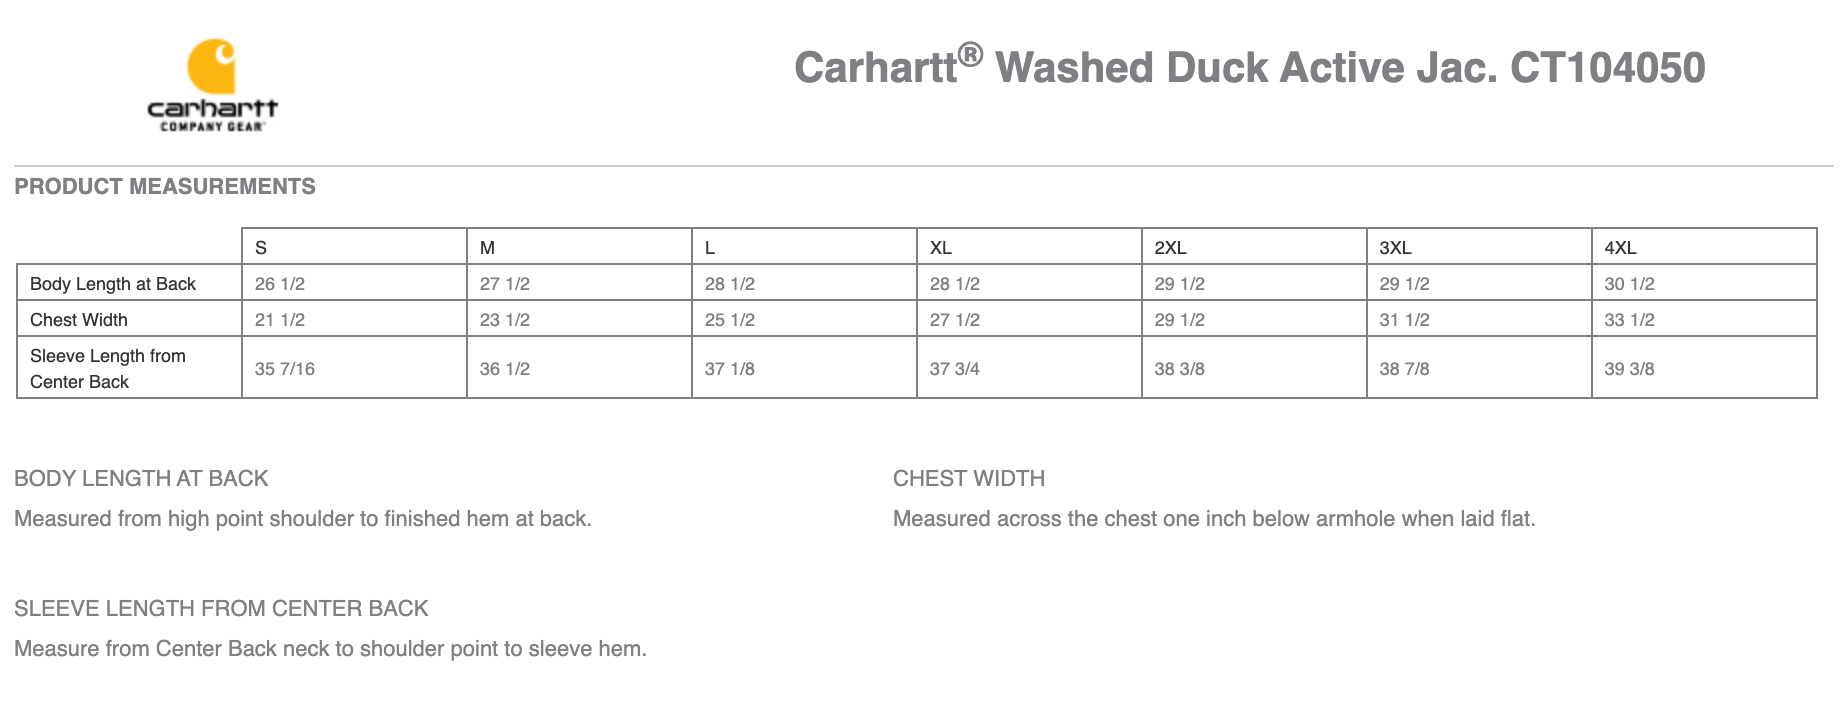Click SLEEVE LENGTH FROM CENTER BACK description heading
1846x714 pixels.
point(221,609)
